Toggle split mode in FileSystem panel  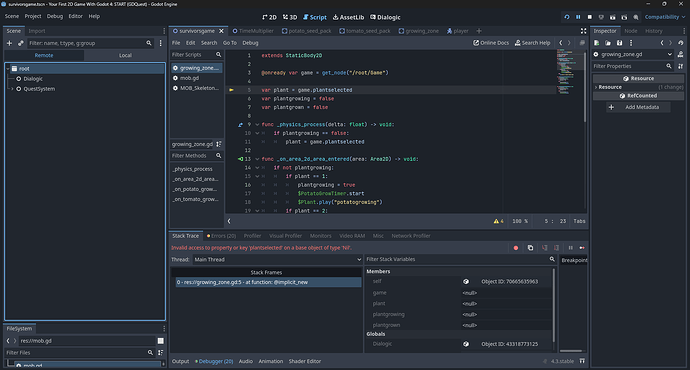click(161, 341)
